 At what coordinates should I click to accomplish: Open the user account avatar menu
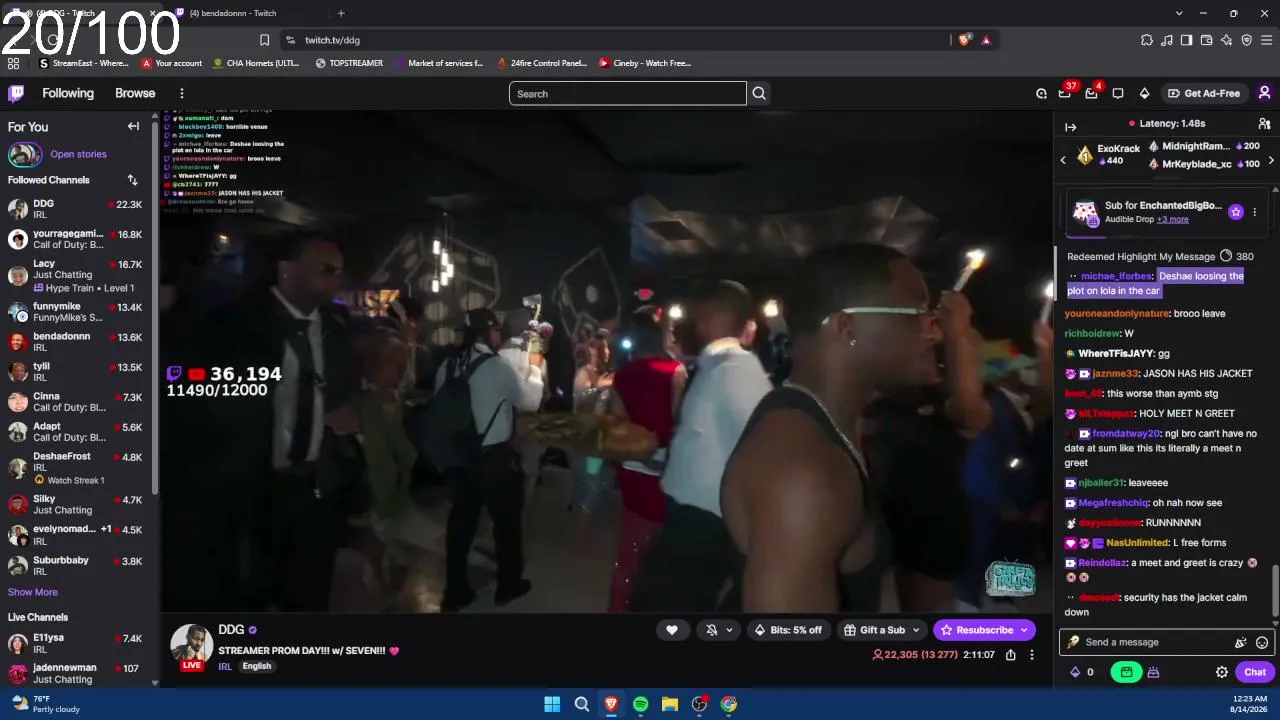click(1264, 93)
